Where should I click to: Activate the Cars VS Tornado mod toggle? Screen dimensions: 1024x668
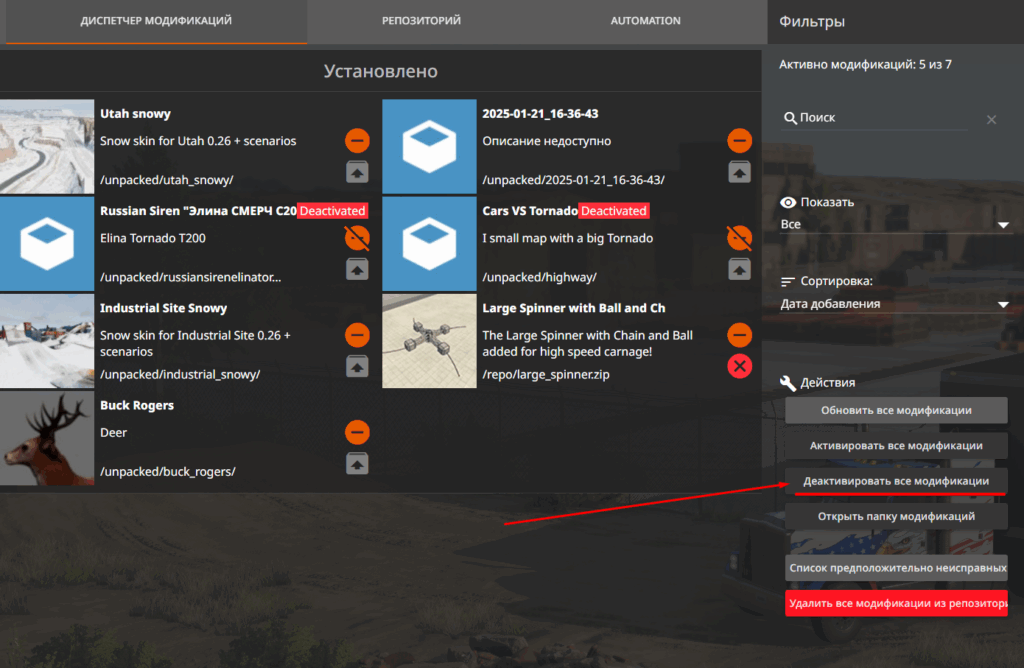point(739,238)
